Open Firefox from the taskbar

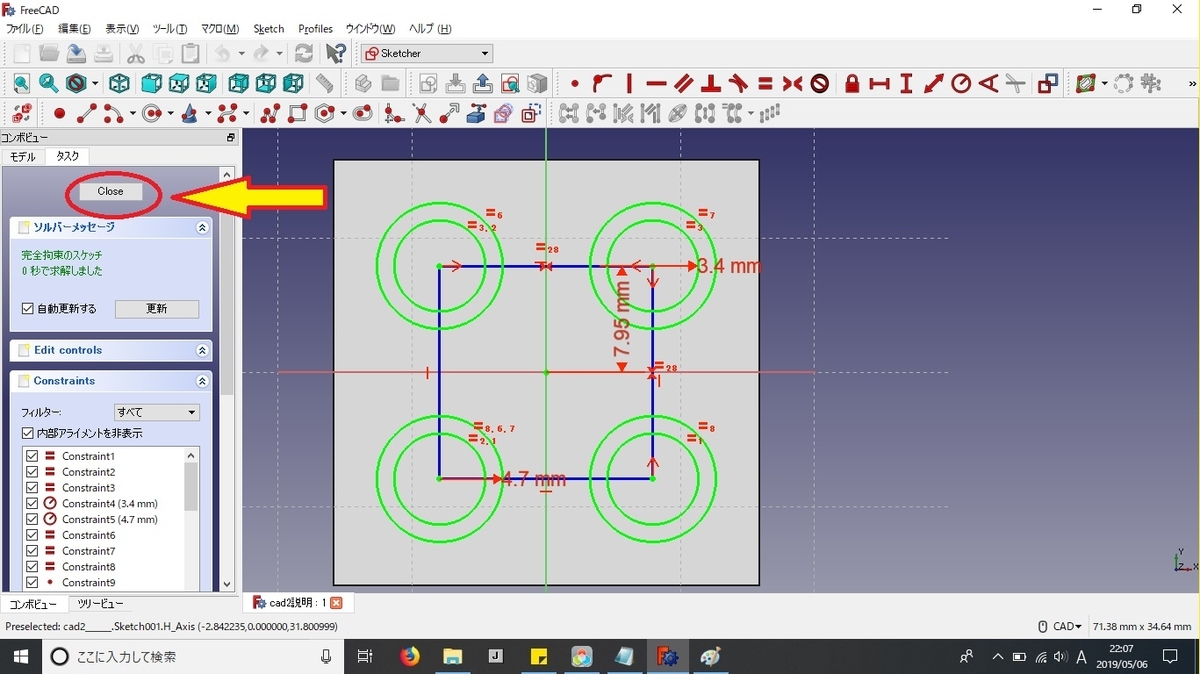pos(410,657)
